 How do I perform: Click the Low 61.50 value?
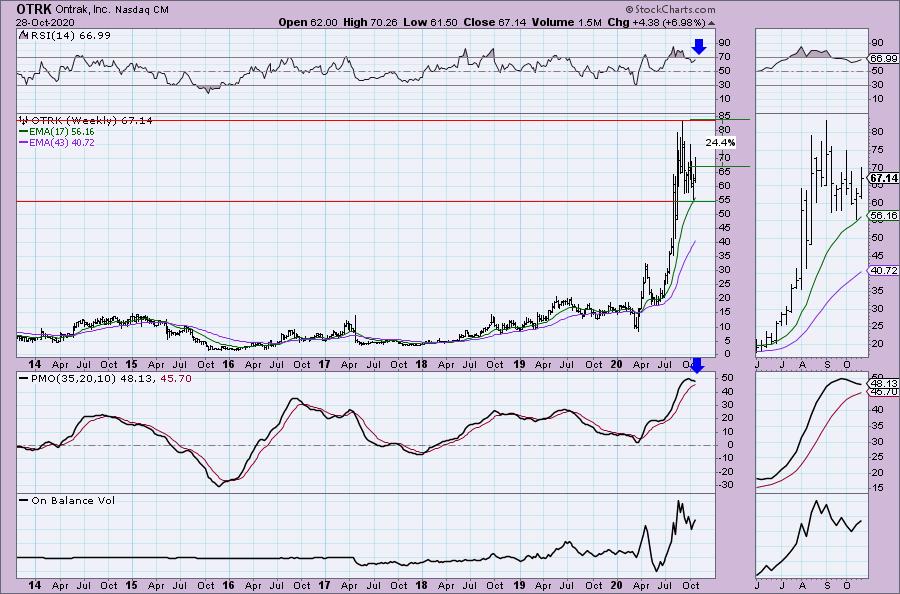point(430,22)
